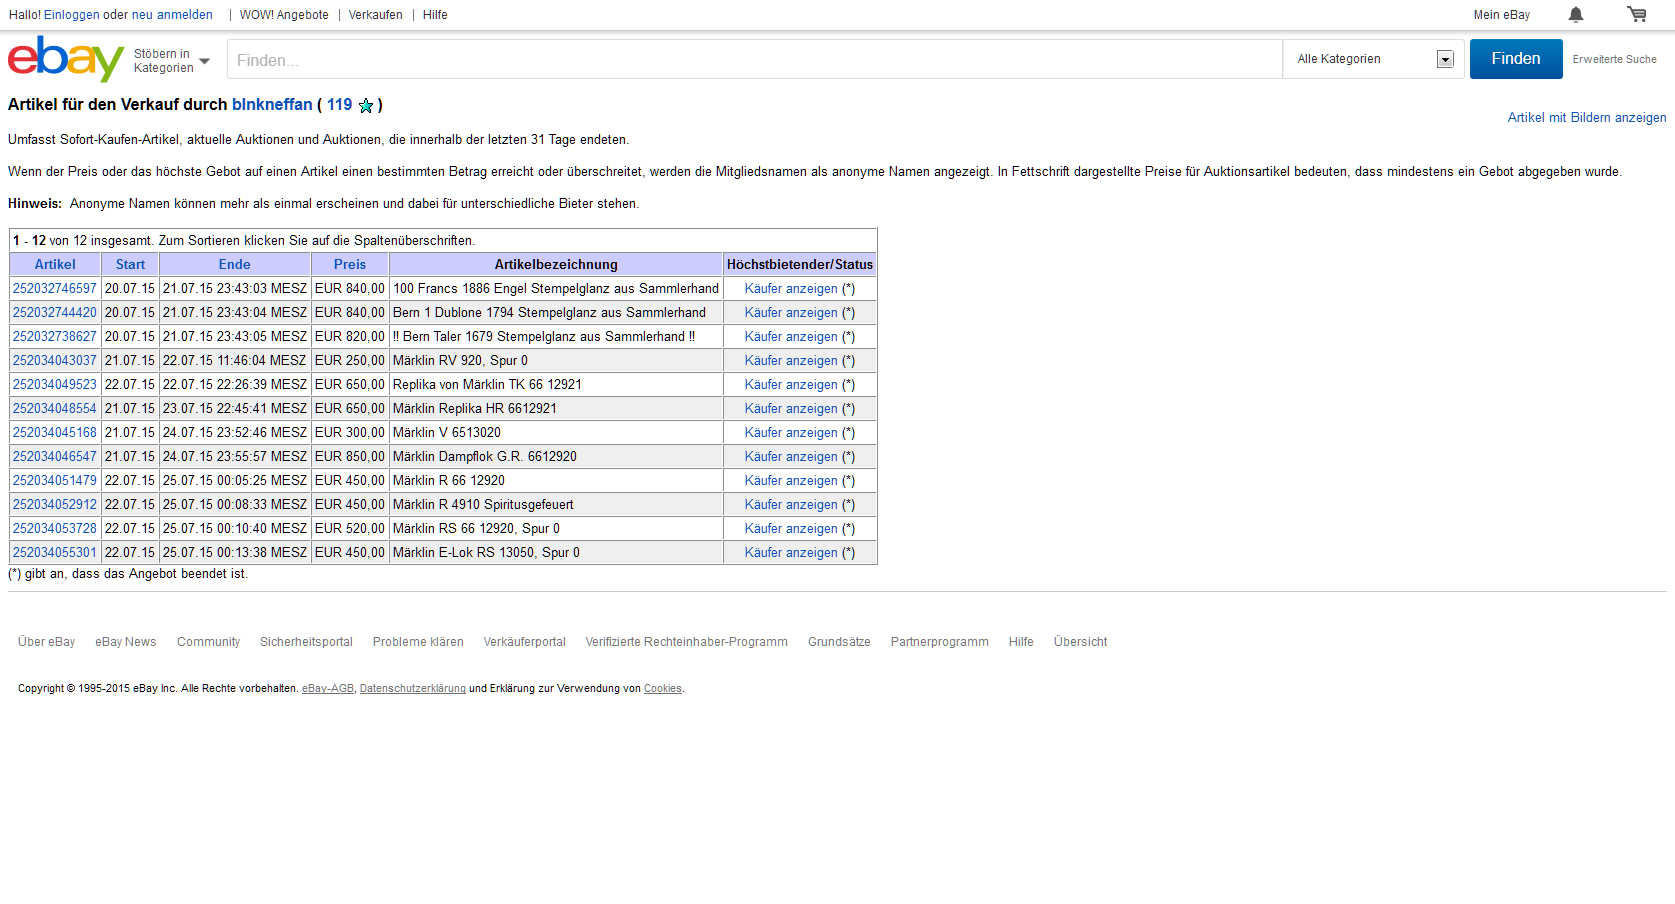Open Partnerprogramm footer link
Viewport: 1675px width, 904px height.
940,642
